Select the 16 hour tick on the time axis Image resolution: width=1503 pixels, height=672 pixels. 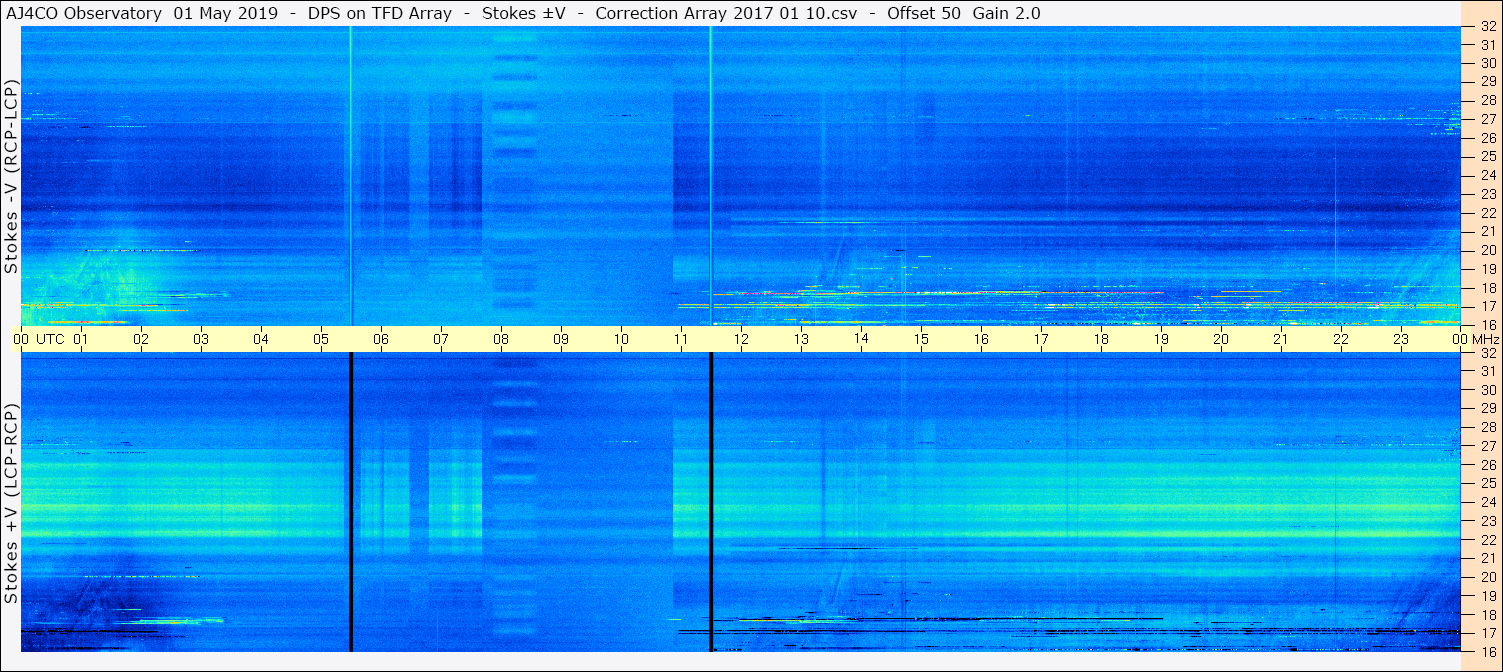coord(981,339)
